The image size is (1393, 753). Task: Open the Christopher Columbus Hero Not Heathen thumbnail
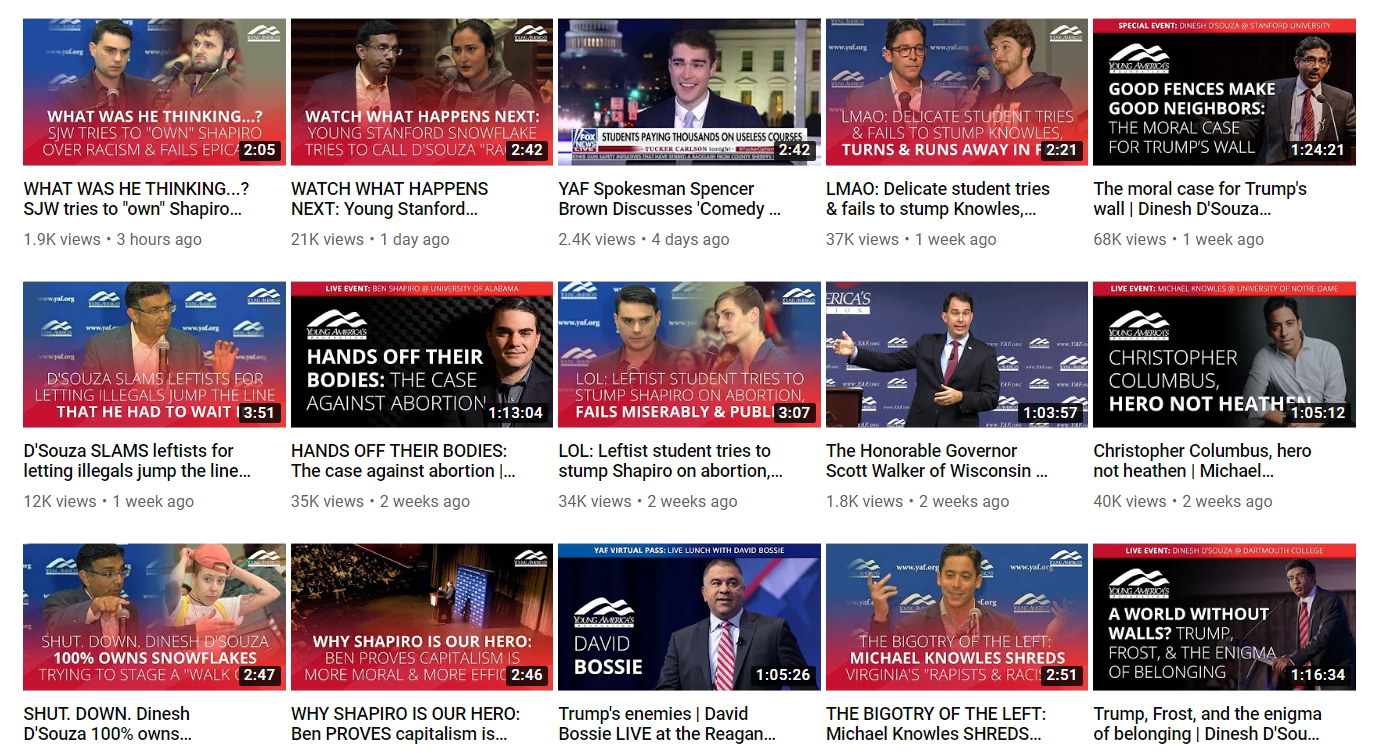coord(1224,354)
